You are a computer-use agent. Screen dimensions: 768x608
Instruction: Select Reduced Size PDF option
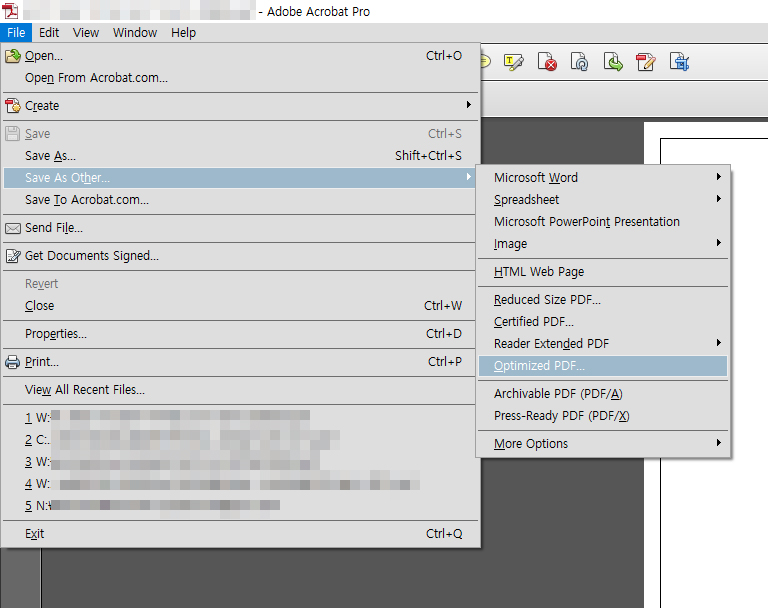pyautogui.click(x=547, y=300)
